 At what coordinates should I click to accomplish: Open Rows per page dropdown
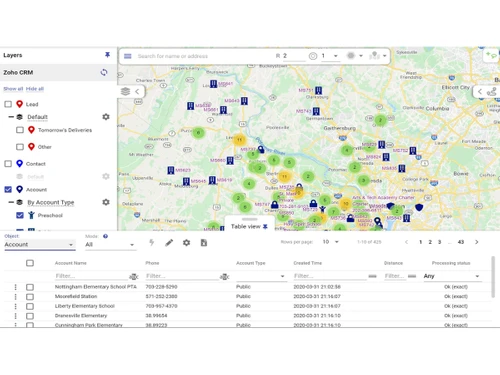(x=330, y=242)
